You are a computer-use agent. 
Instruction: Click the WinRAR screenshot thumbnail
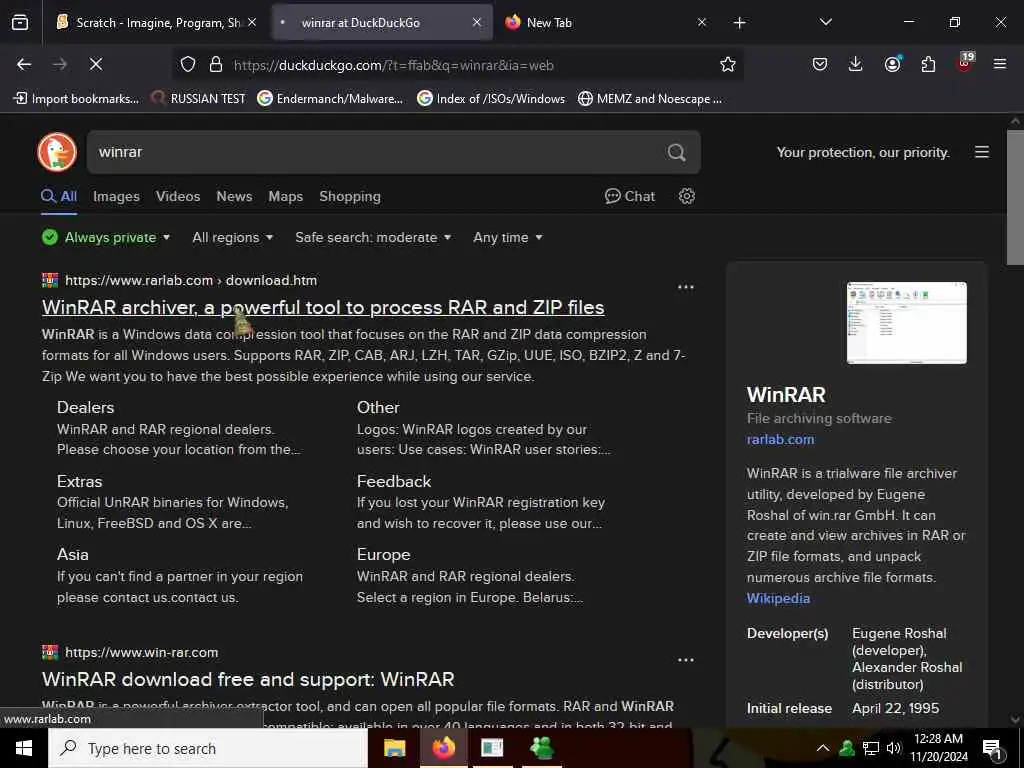tap(906, 323)
